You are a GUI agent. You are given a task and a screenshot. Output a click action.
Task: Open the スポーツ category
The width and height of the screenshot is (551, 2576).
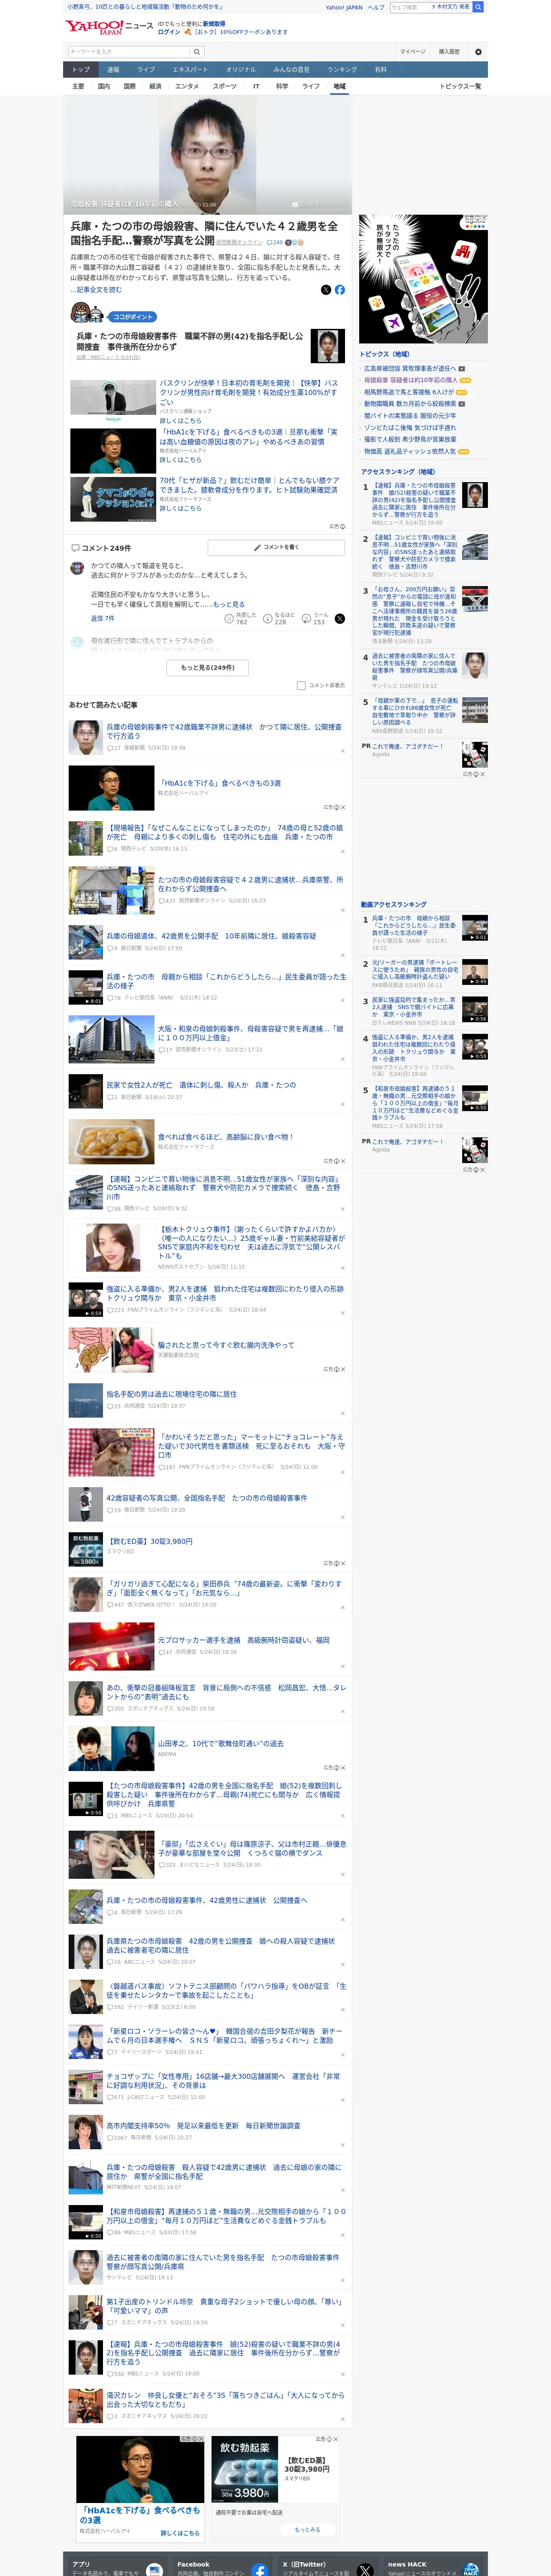pyautogui.click(x=225, y=86)
